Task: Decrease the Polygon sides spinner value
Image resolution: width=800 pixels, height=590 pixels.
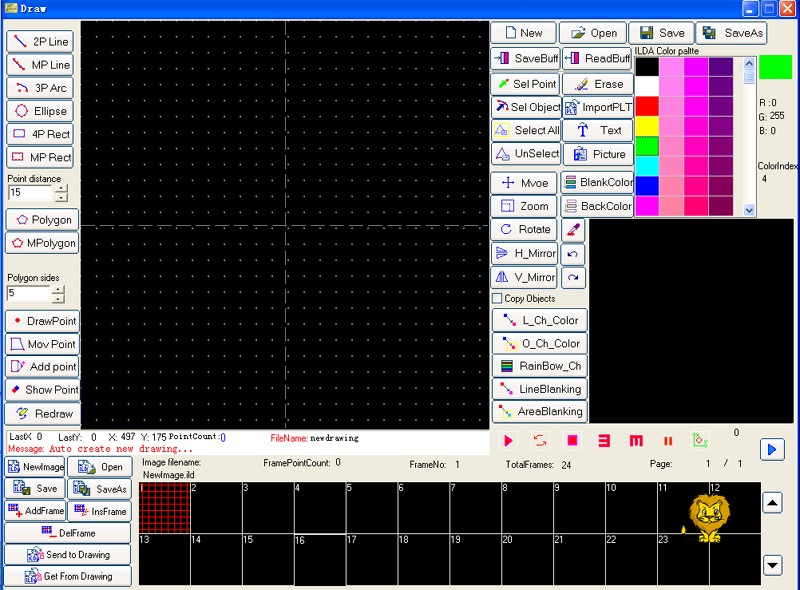Action: (58, 299)
